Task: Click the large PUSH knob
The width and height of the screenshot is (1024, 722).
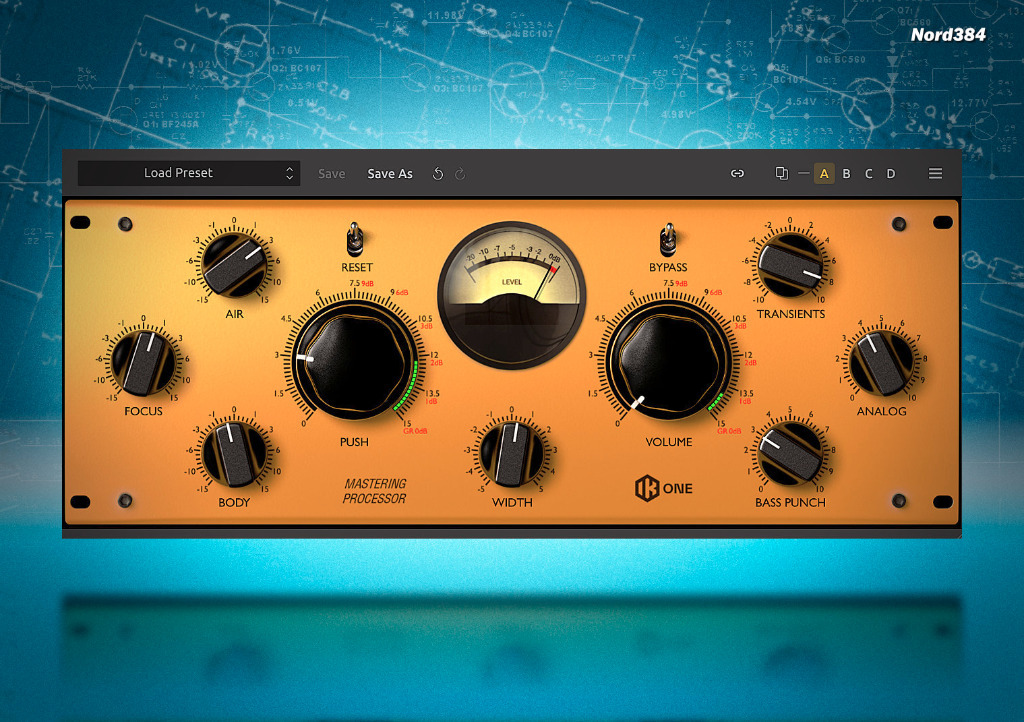Action: (x=355, y=361)
